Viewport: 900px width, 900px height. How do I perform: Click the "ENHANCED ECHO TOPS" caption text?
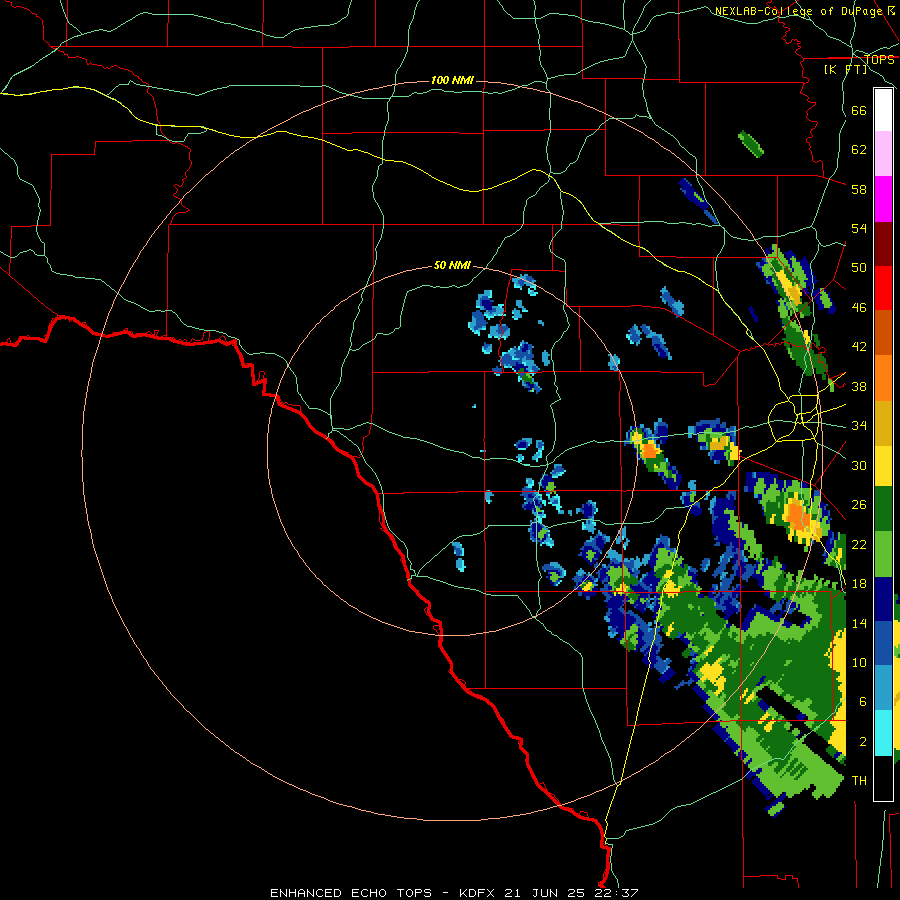point(351,893)
